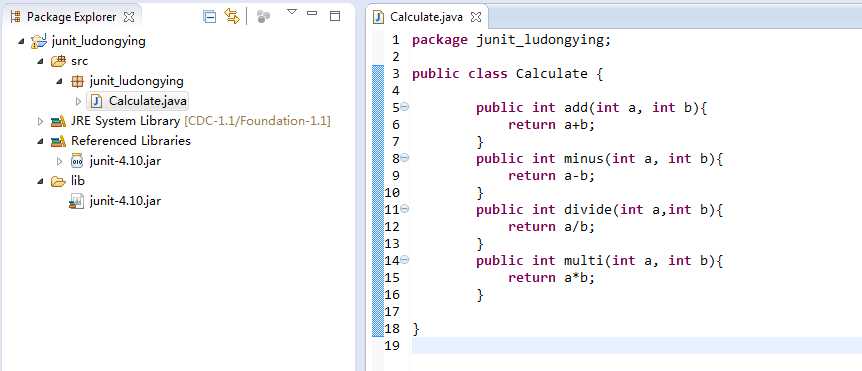Fold the add method at line 5
Viewport: 862px width, 371px height.
pyautogui.click(x=404, y=107)
